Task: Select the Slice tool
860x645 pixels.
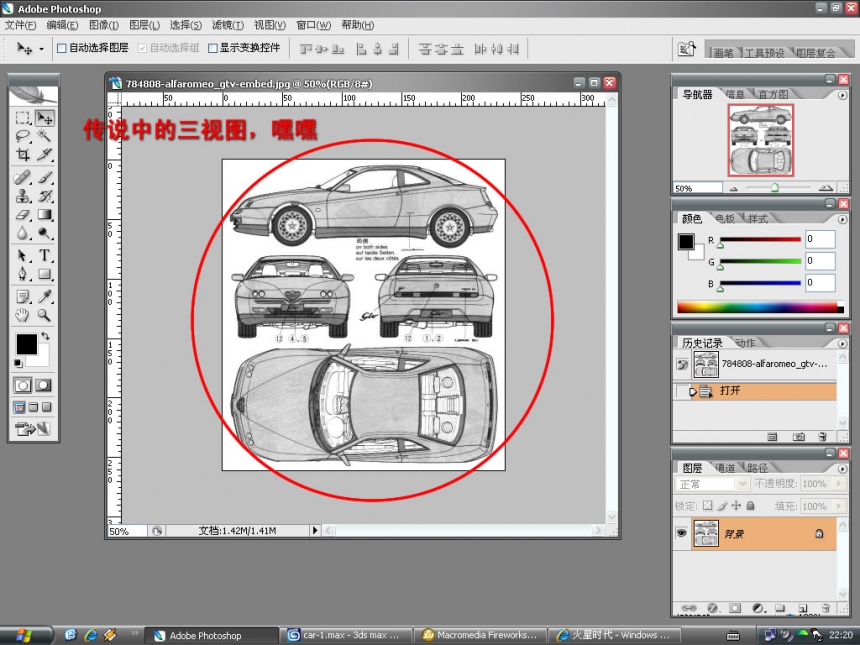Action: (x=44, y=155)
